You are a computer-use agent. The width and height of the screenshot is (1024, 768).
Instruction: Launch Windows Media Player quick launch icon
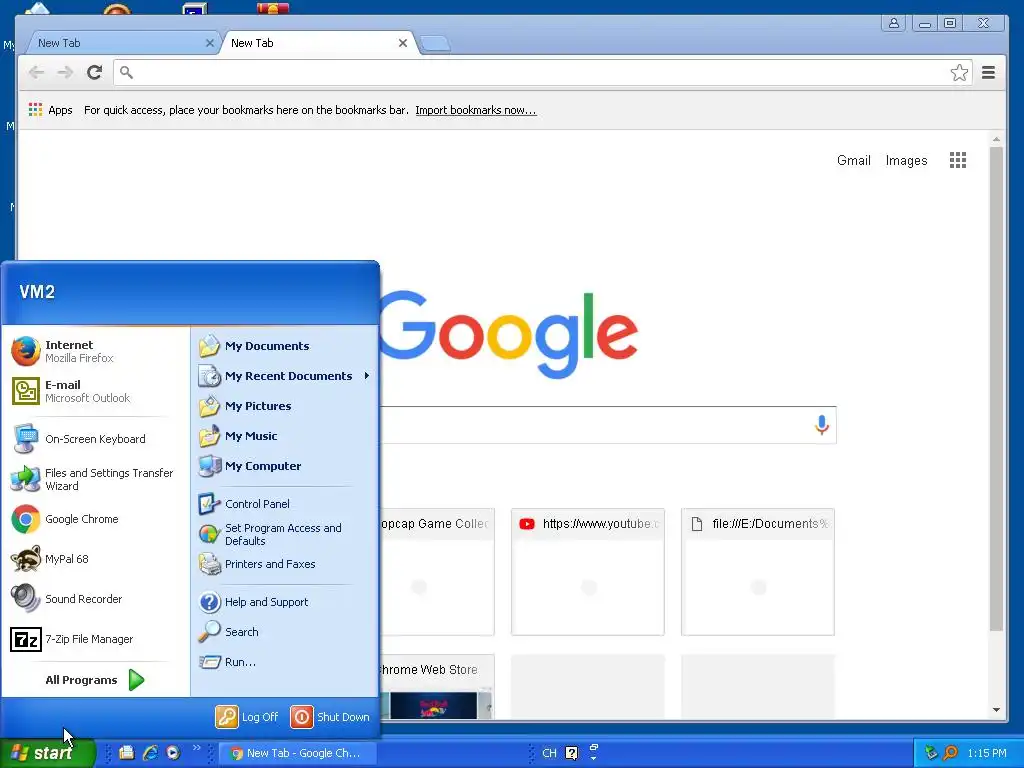[x=173, y=753]
